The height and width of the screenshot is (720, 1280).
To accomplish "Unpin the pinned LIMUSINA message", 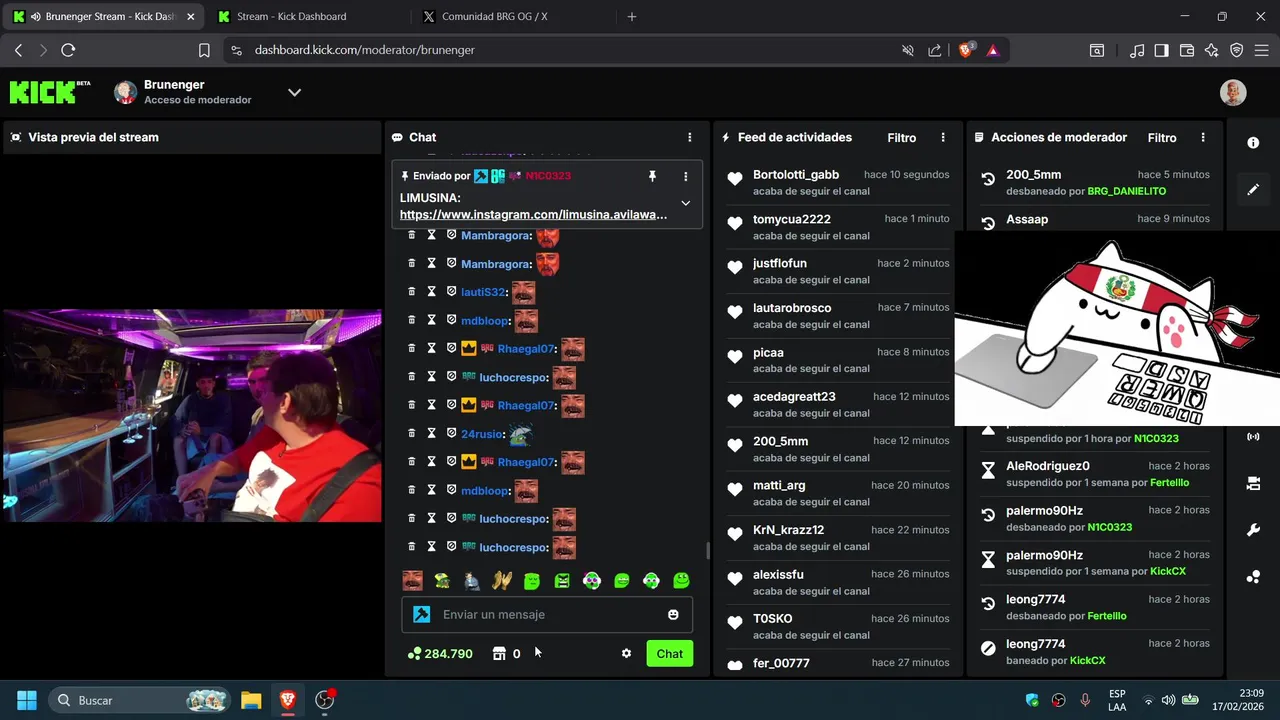I will (x=652, y=176).
